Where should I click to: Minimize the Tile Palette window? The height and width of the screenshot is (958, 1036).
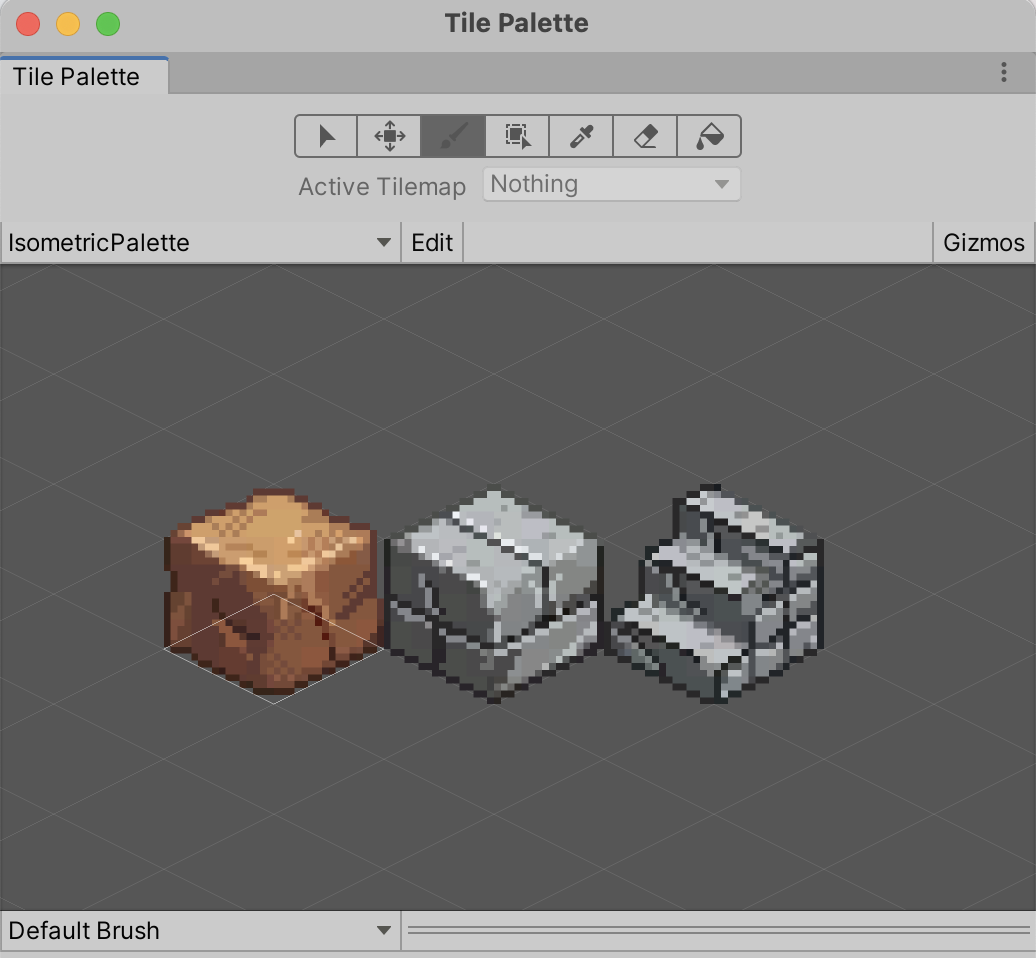click(x=68, y=24)
